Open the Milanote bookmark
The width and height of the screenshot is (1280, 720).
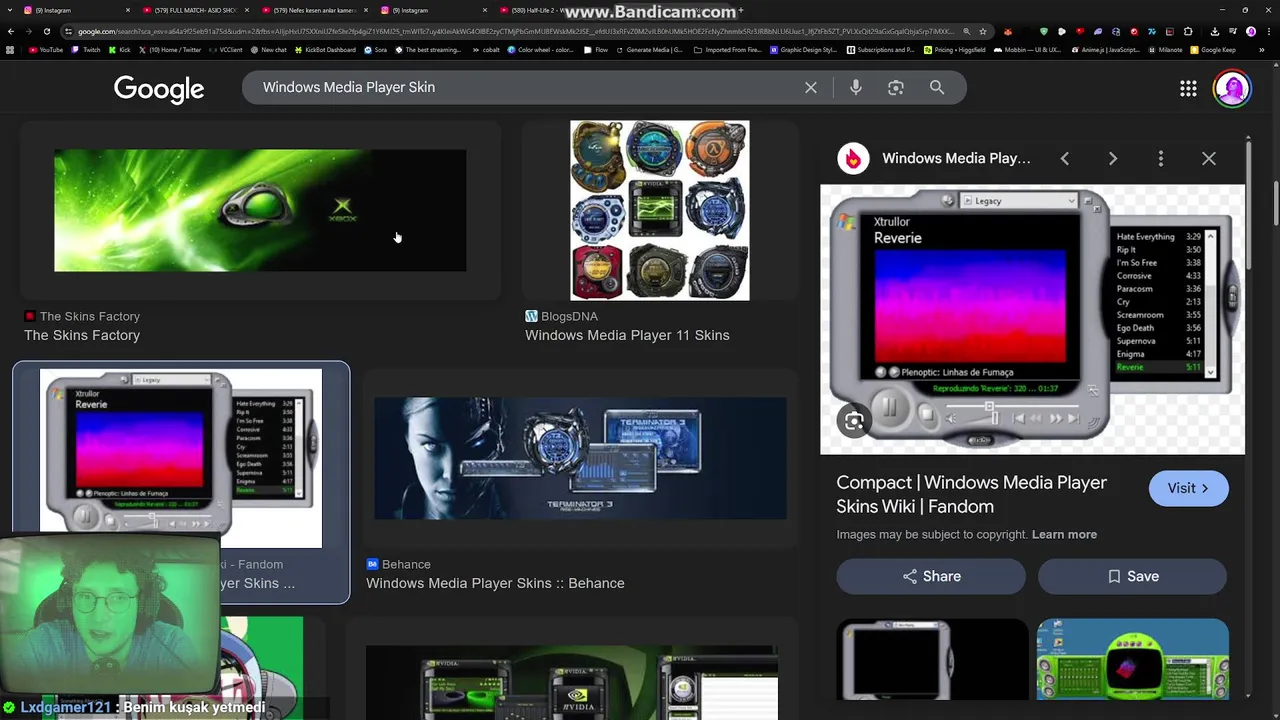(1165, 49)
